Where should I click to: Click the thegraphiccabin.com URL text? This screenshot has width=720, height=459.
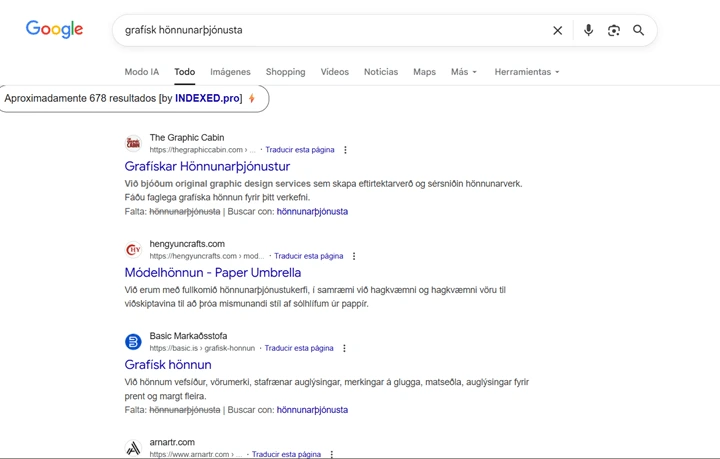point(202,150)
